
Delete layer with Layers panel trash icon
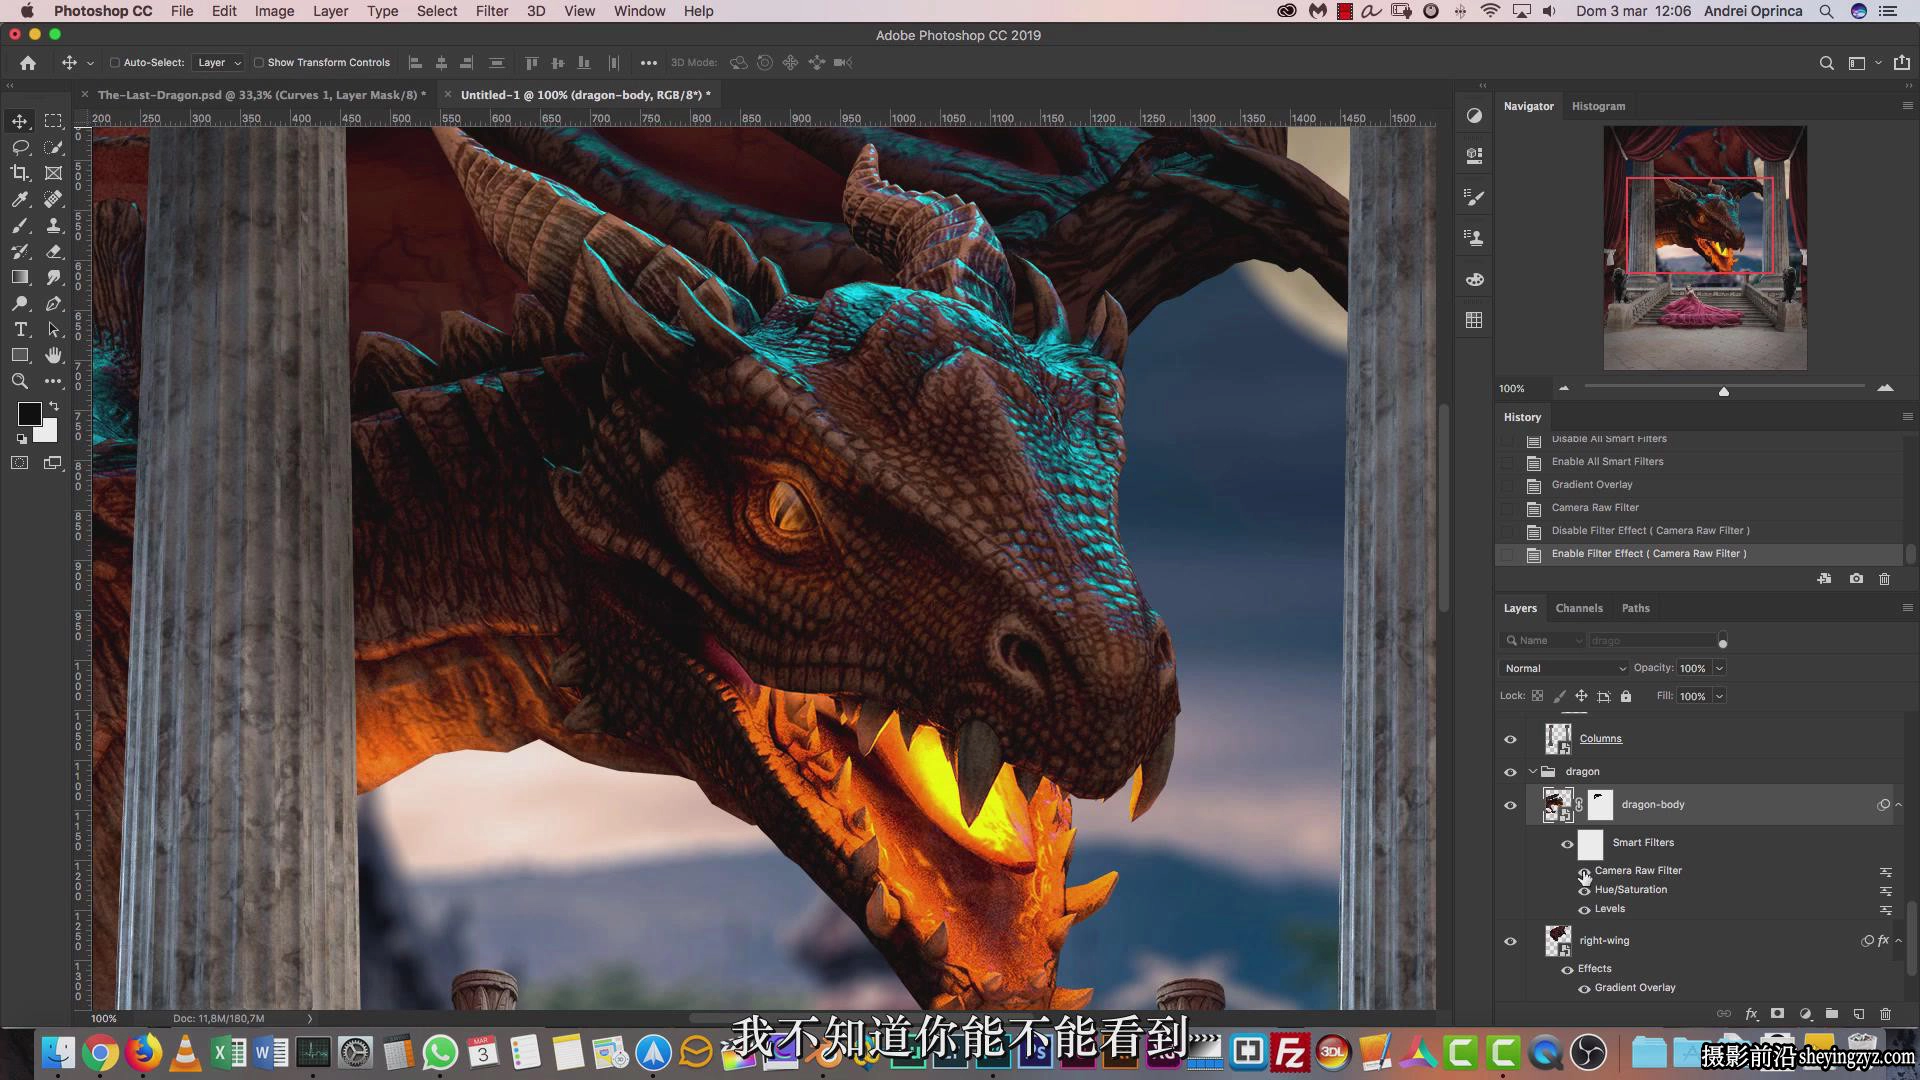(1885, 1014)
